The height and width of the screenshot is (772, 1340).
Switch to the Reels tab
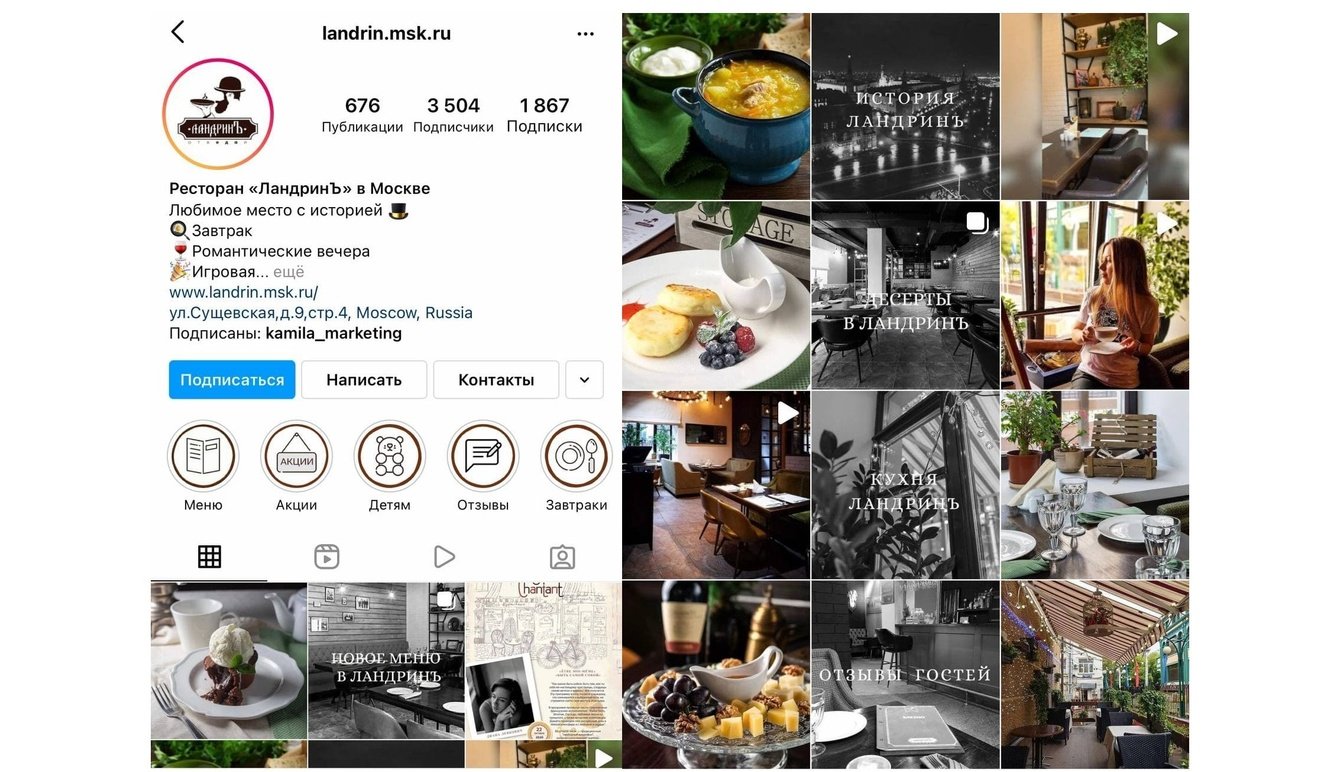tap(327, 557)
